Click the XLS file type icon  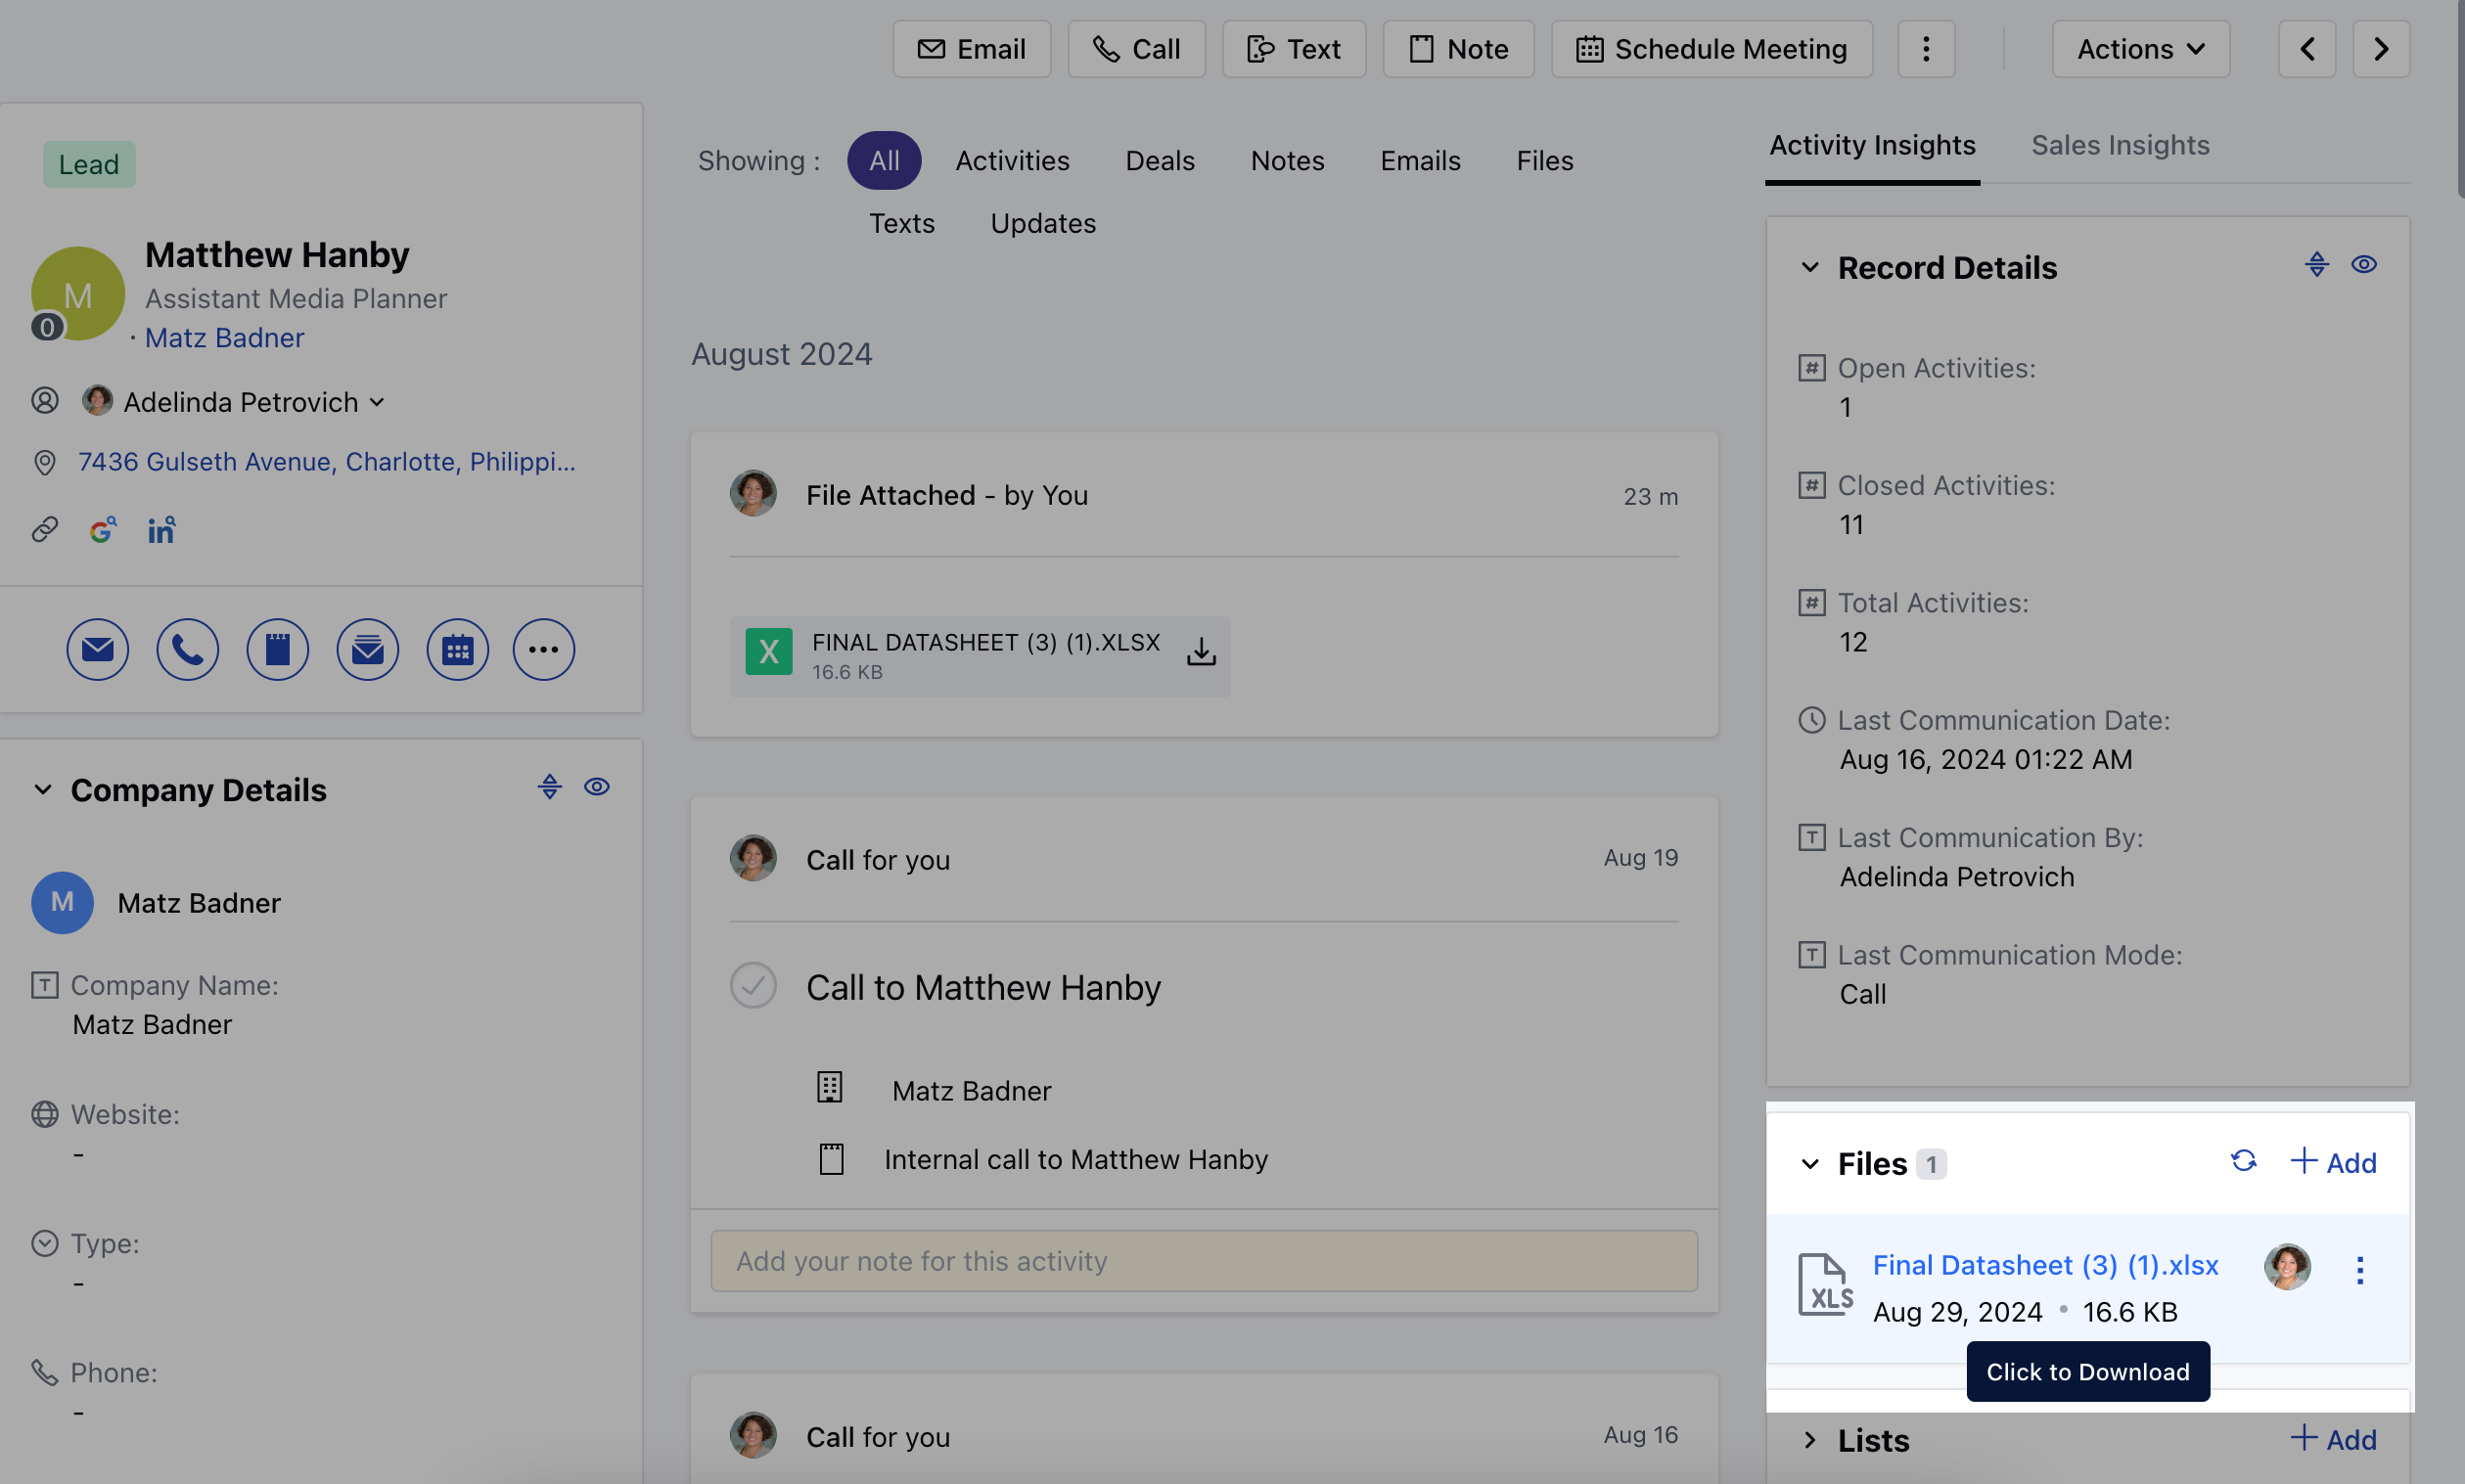point(1824,1285)
